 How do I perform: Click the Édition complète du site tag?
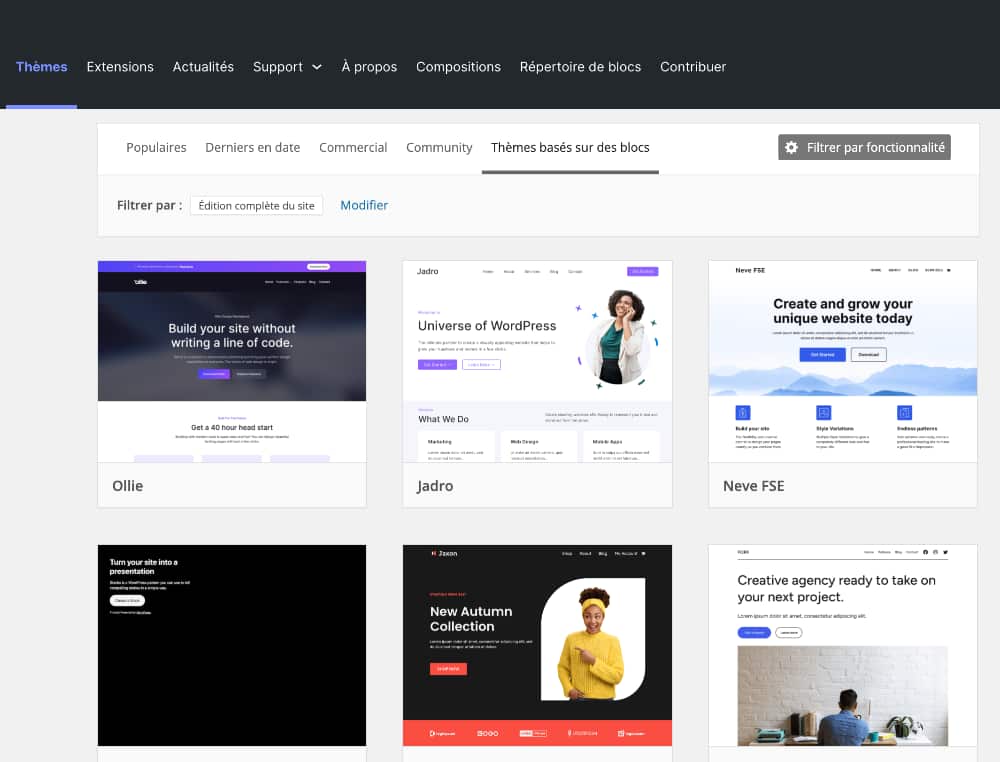pyautogui.click(x=256, y=205)
